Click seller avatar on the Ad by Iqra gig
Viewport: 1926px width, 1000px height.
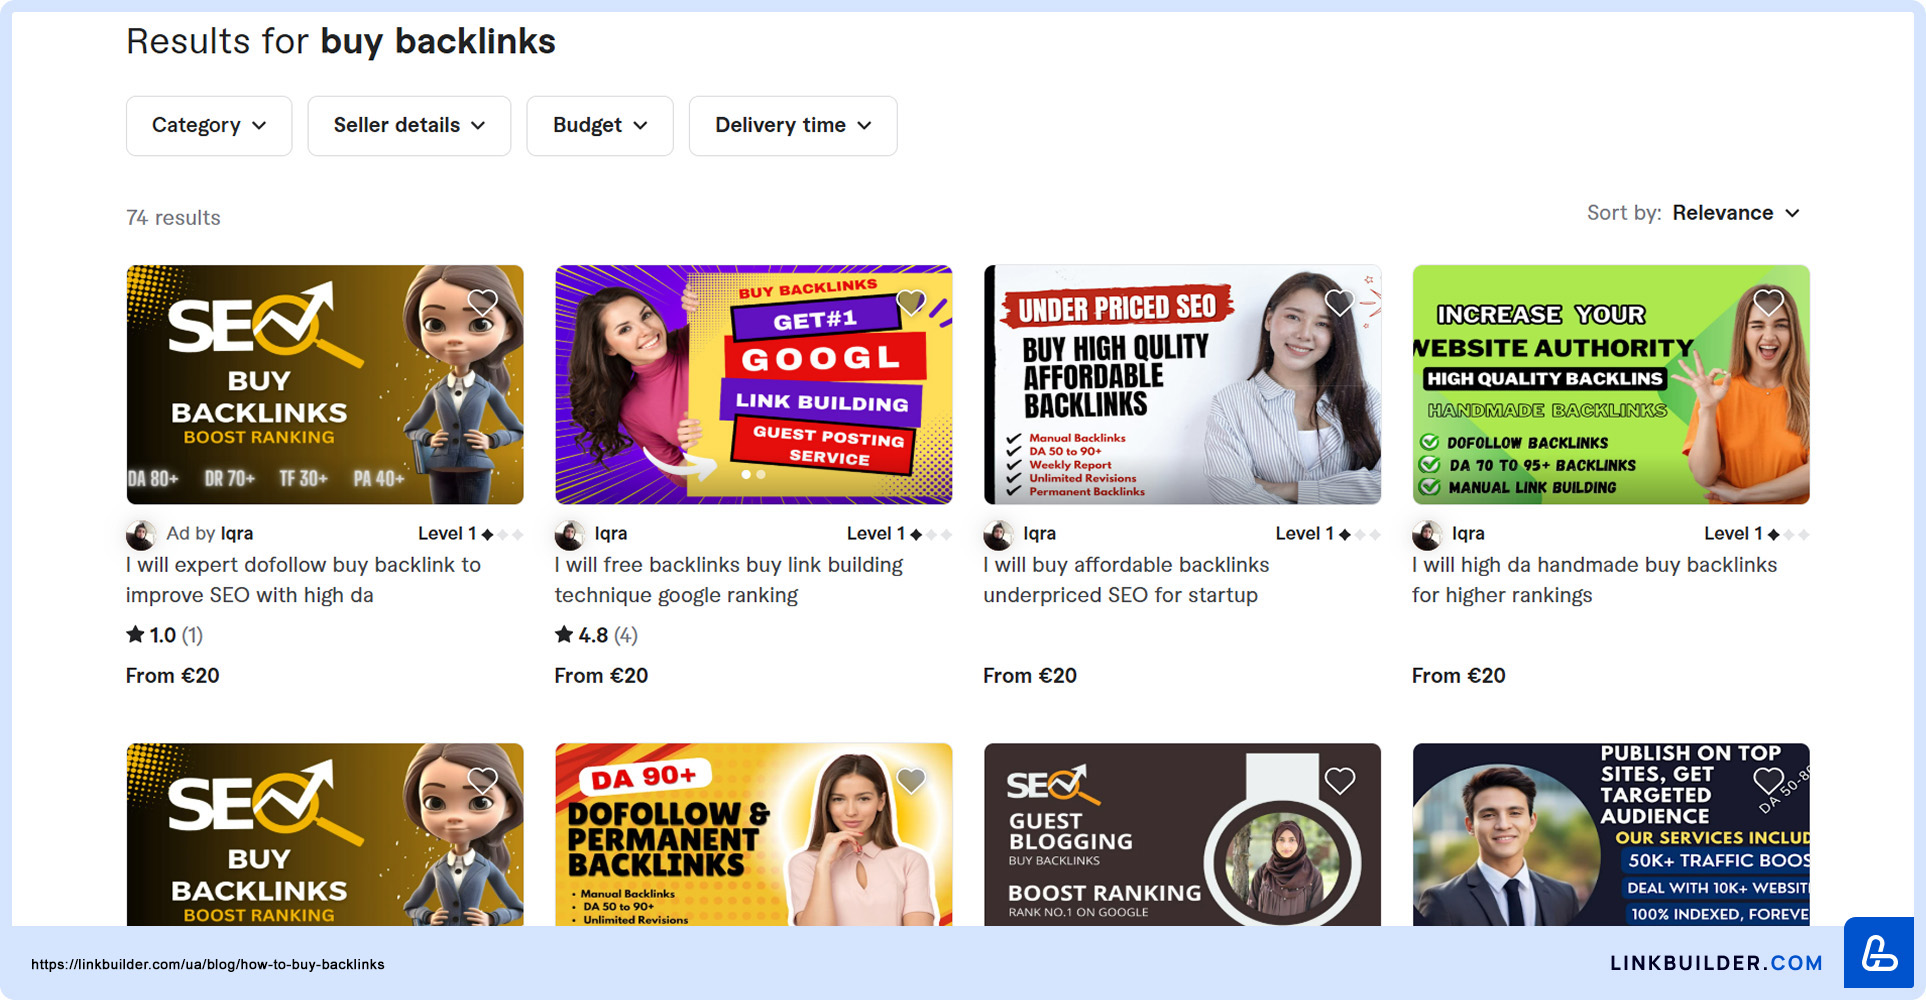click(141, 535)
